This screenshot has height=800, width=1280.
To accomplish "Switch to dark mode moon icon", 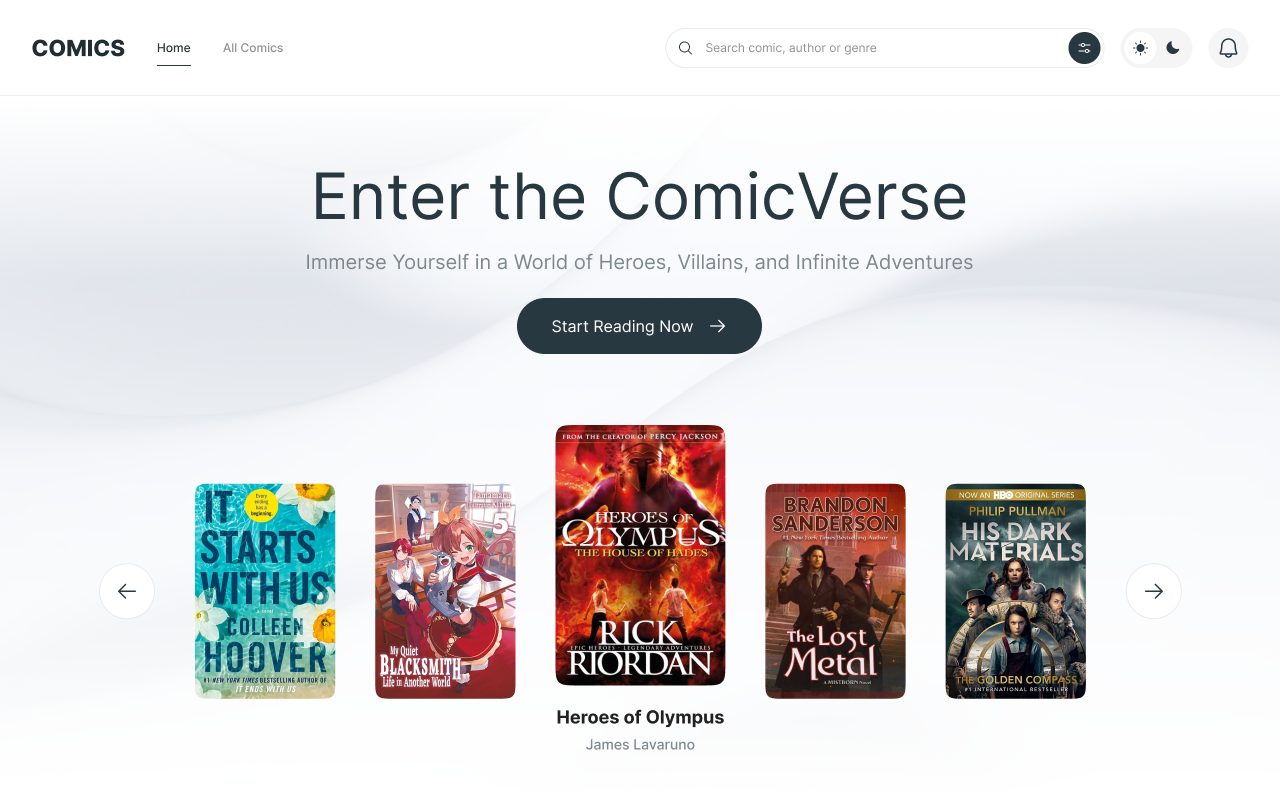I will coord(1173,48).
